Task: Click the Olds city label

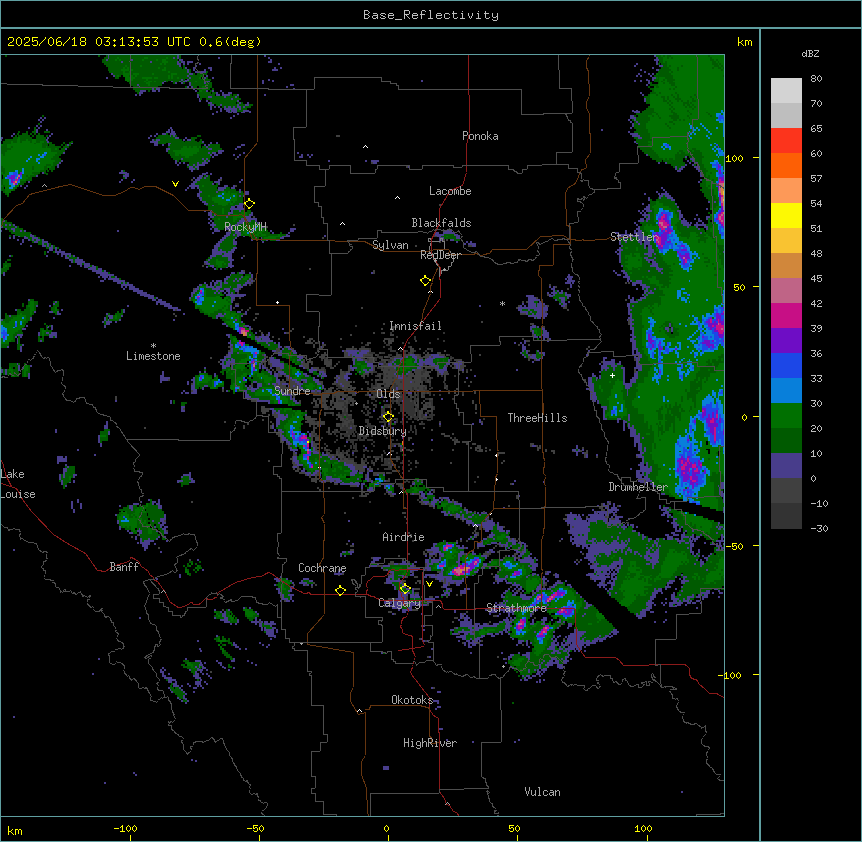Action: click(388, 394)
